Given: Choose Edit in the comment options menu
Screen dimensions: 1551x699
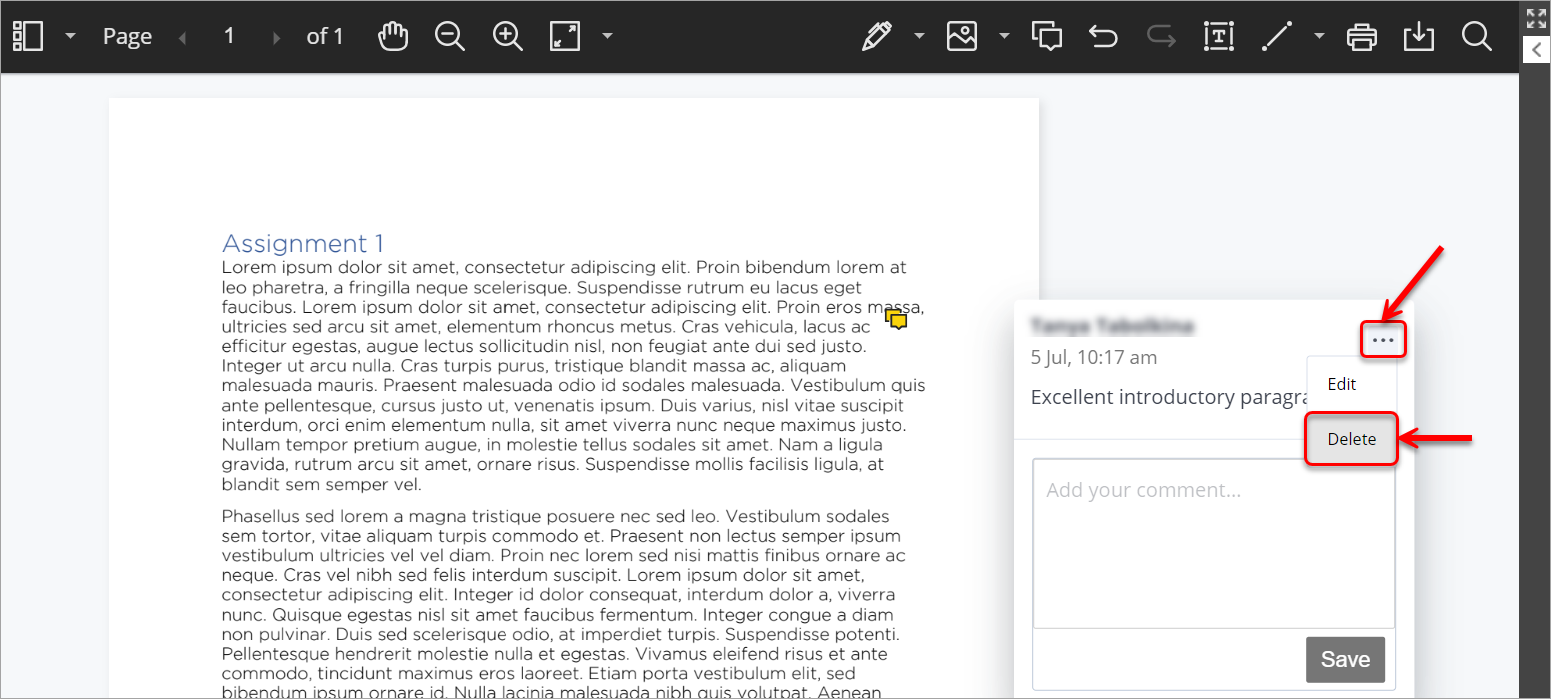Looking at the screenshot, I should click(1341, 383).
